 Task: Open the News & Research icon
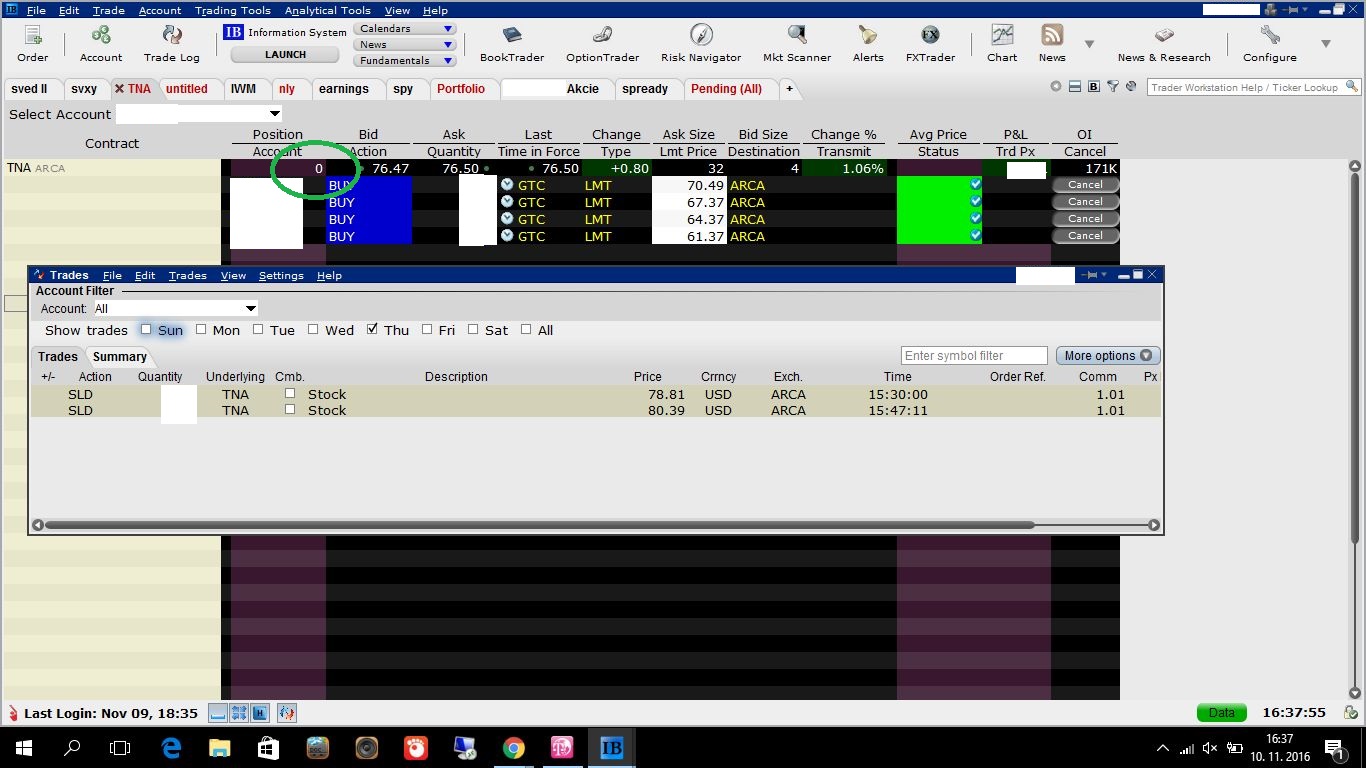pos(1164,44)
